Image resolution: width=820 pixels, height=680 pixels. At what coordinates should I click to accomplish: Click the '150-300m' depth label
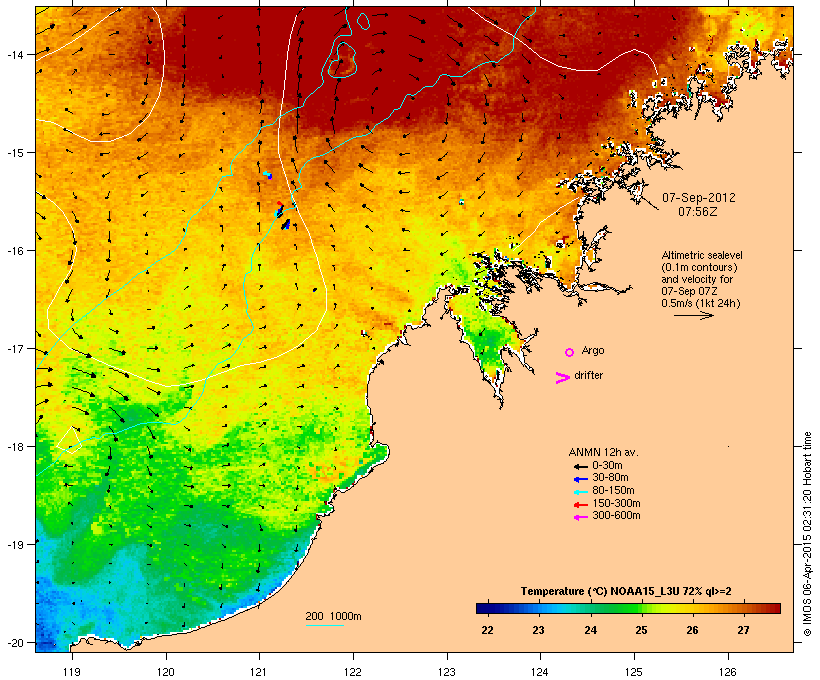pyautogui.click(x=616, y=504)
